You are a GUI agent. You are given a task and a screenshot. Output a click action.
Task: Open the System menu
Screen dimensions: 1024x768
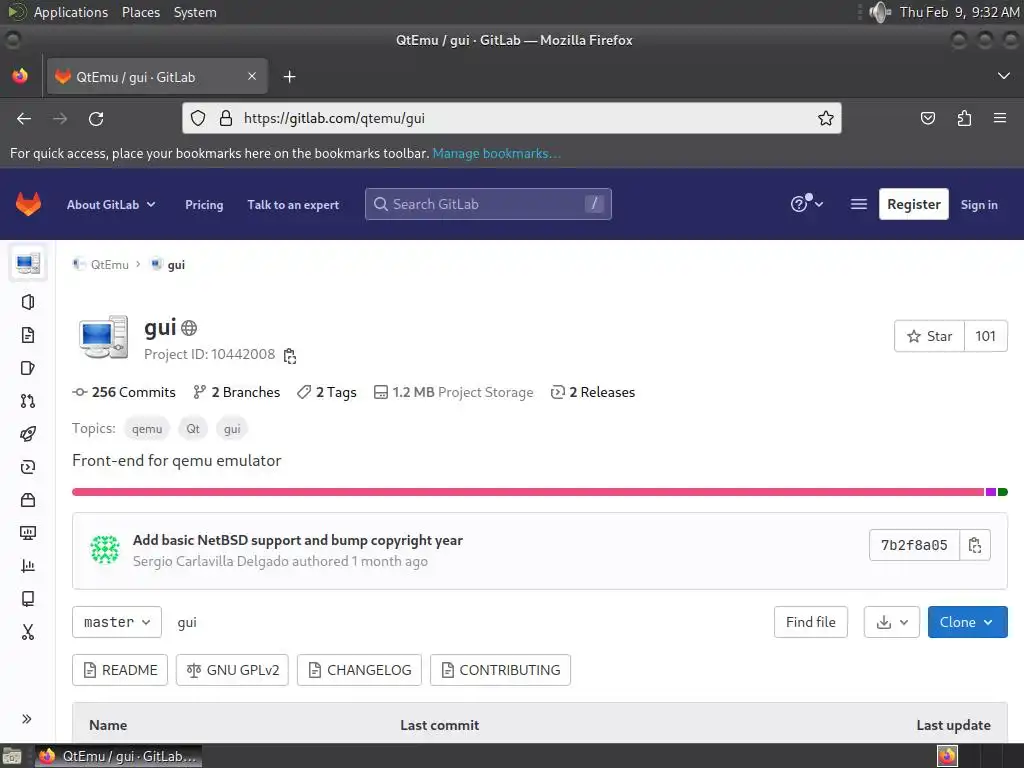pos(195,12)
